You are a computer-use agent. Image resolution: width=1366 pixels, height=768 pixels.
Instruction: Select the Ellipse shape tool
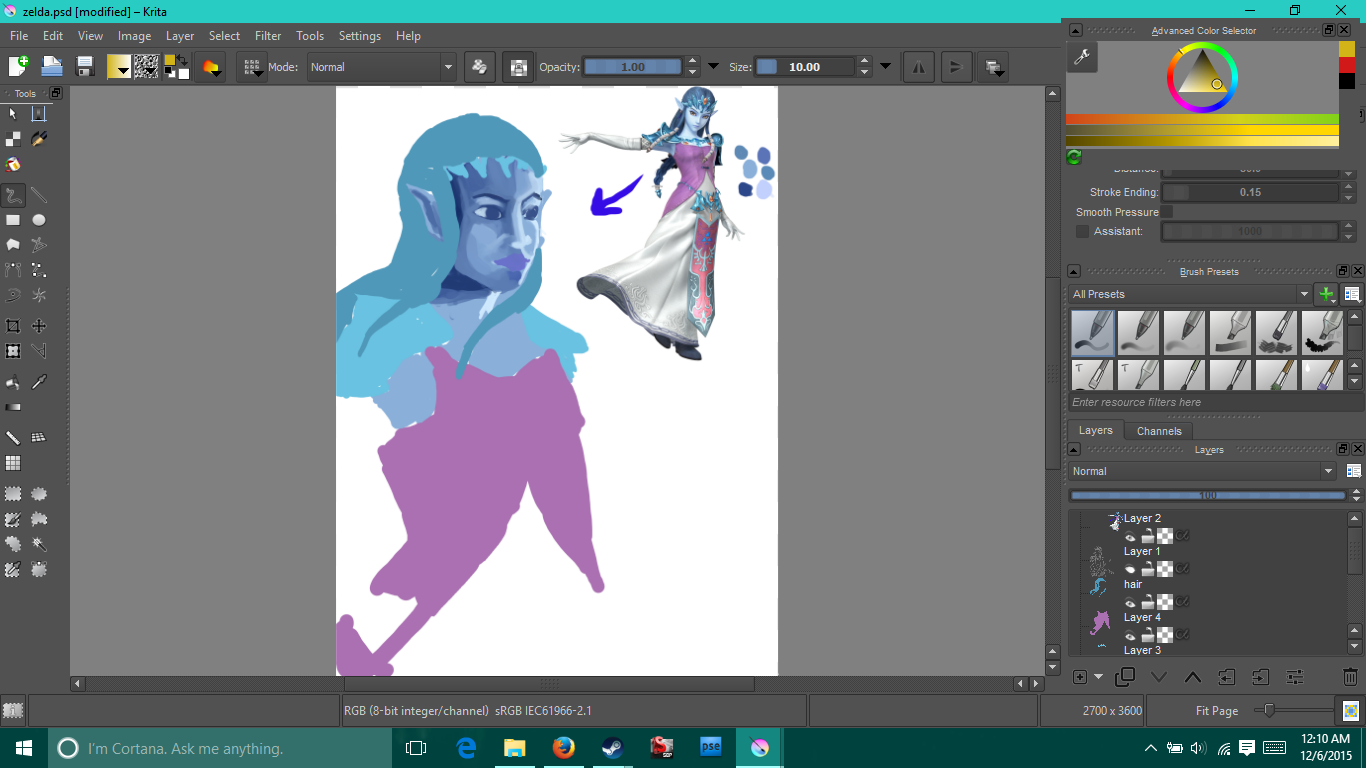coord(39,220)
